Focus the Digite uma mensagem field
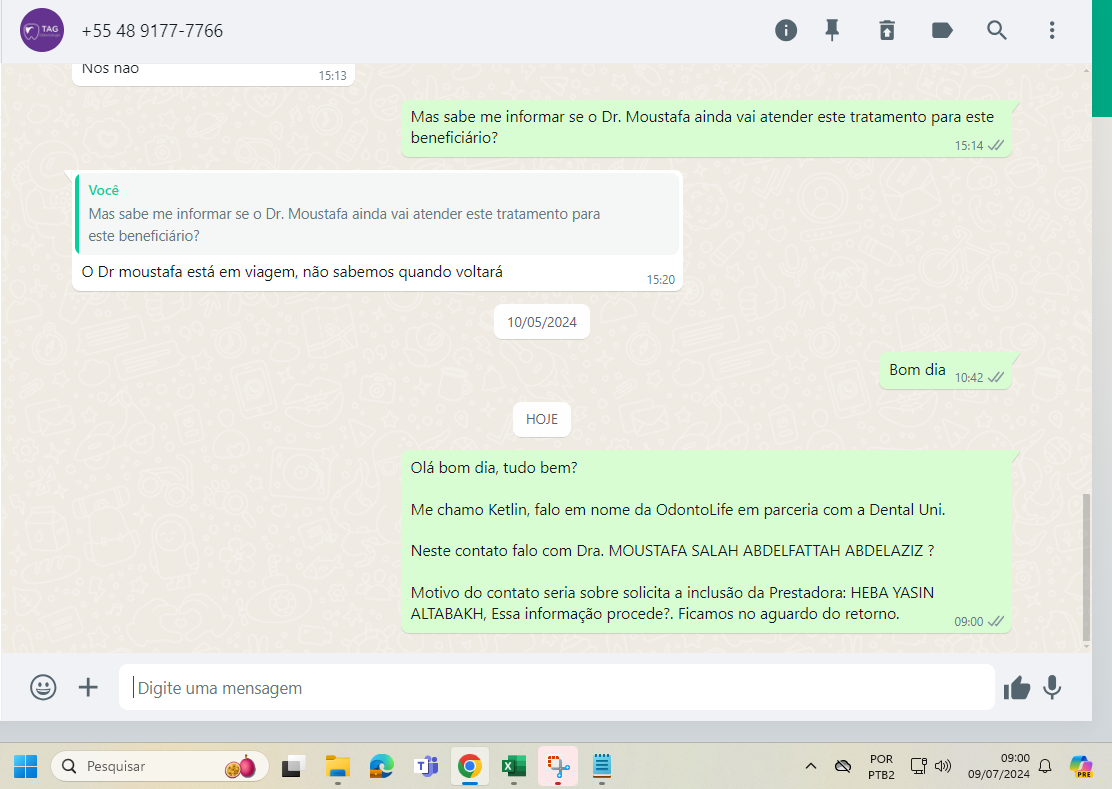Screen dimensions: 1112x789 coord(557,687)
